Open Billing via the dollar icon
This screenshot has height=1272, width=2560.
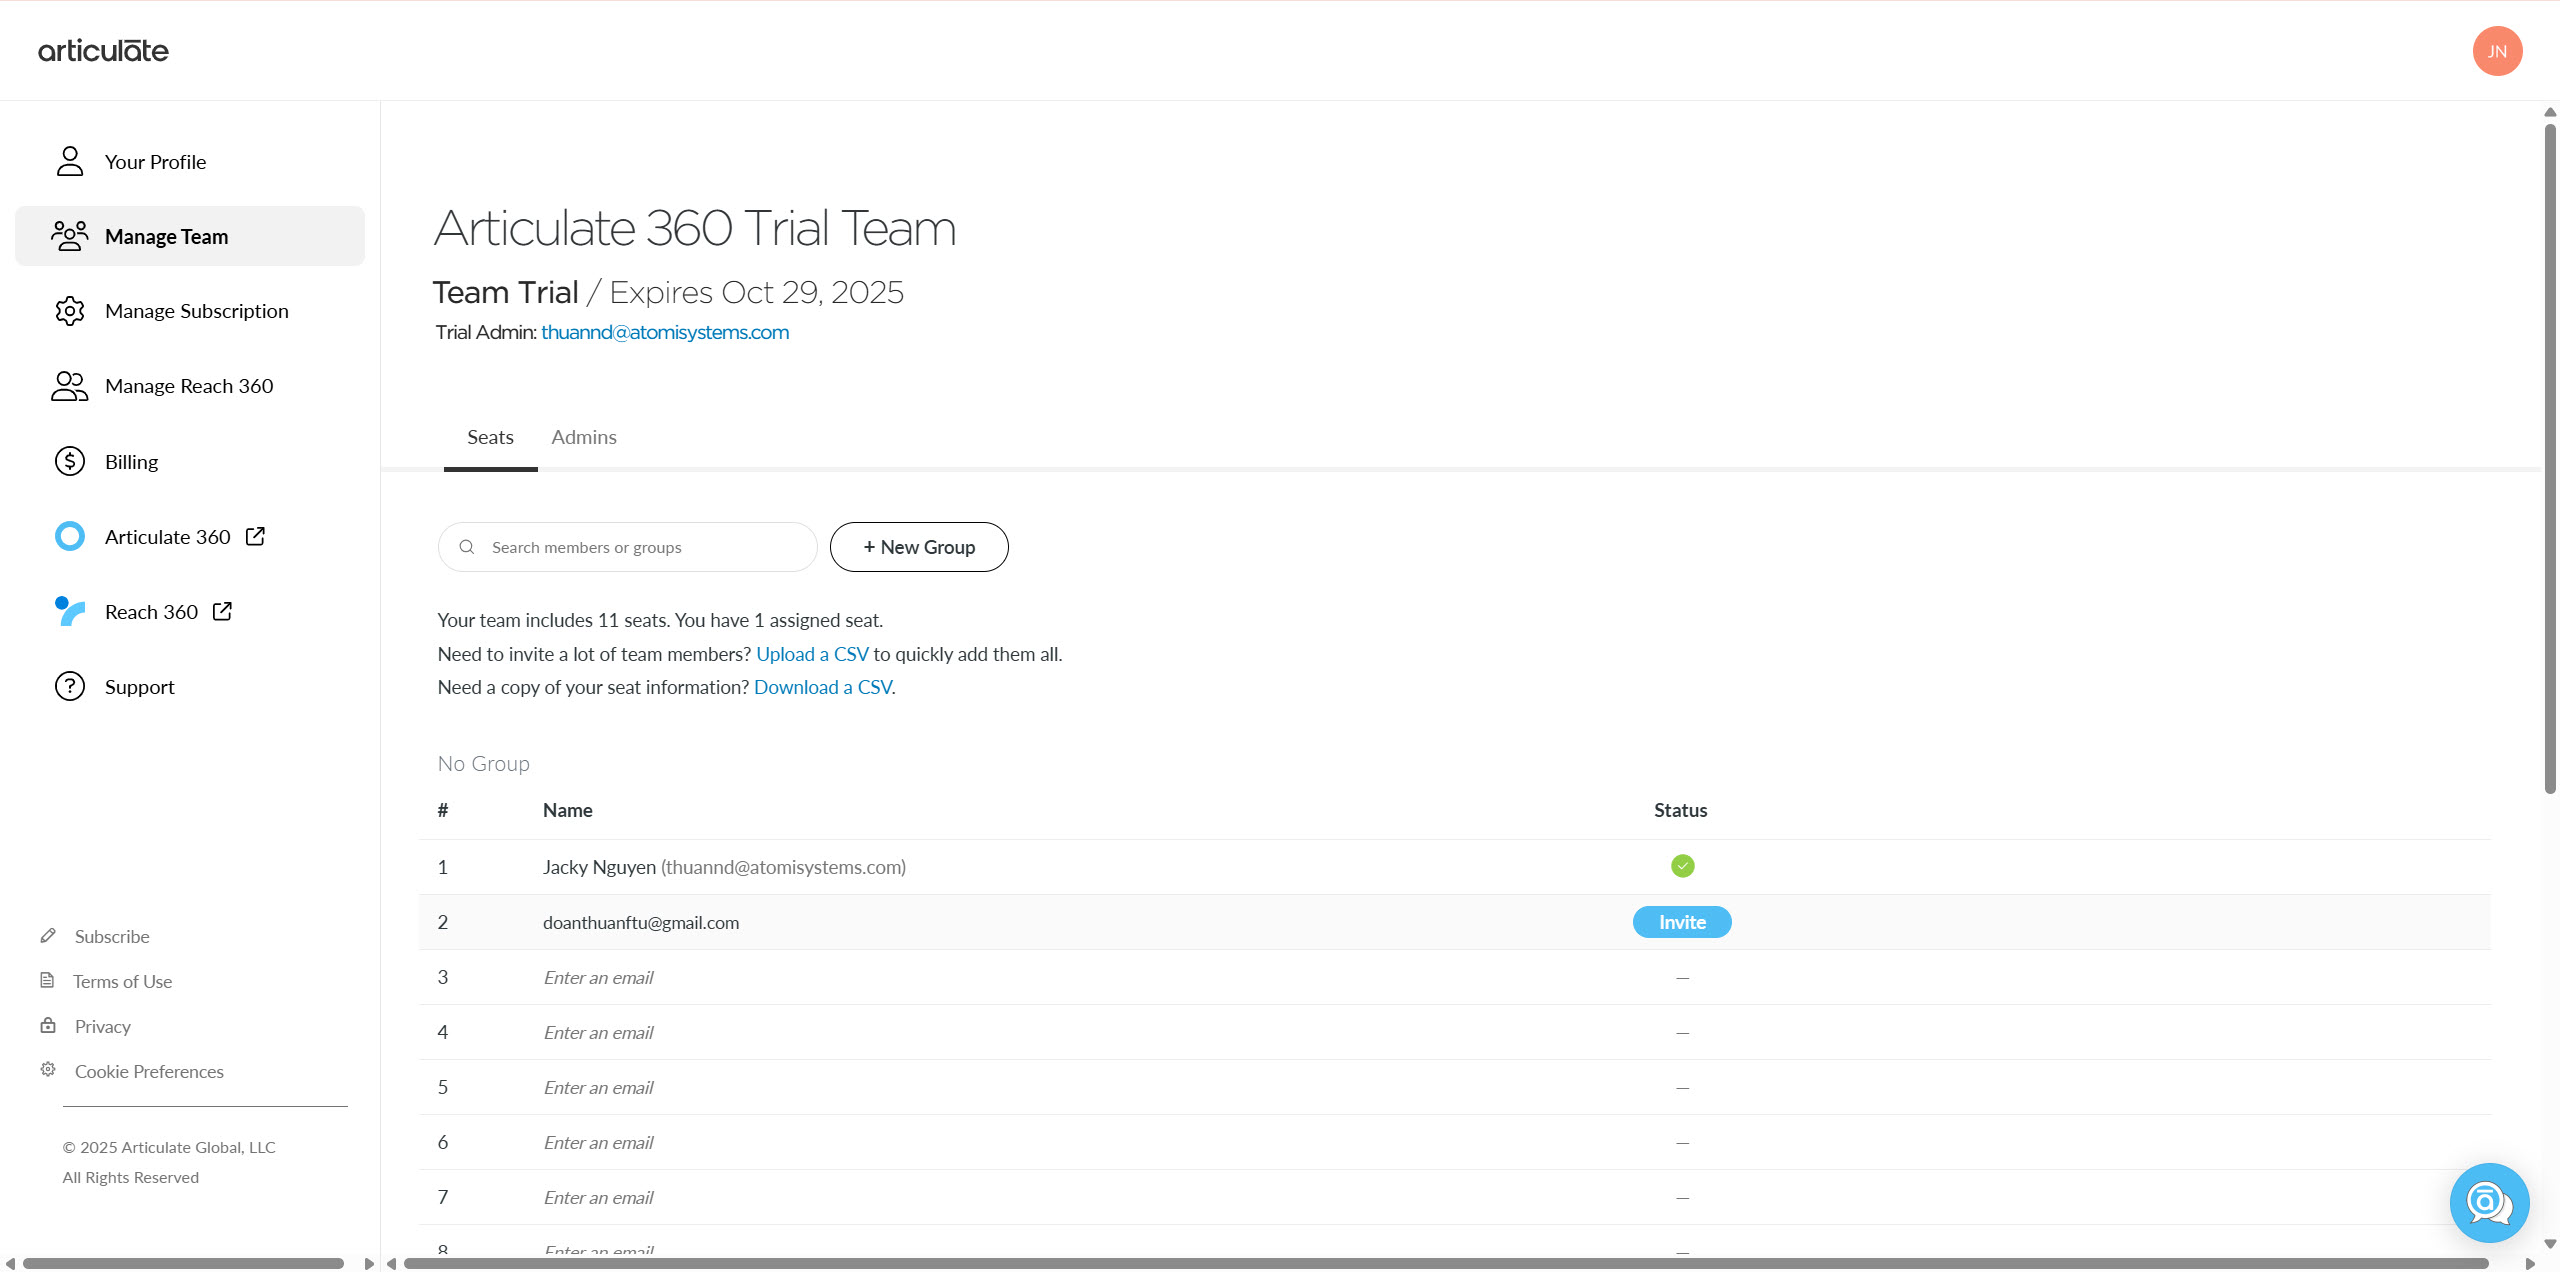[70, 461]
